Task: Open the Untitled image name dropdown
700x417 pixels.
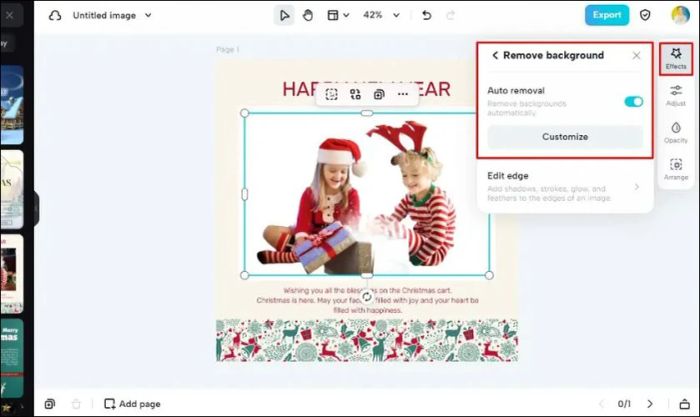Action: click(148, 15)
